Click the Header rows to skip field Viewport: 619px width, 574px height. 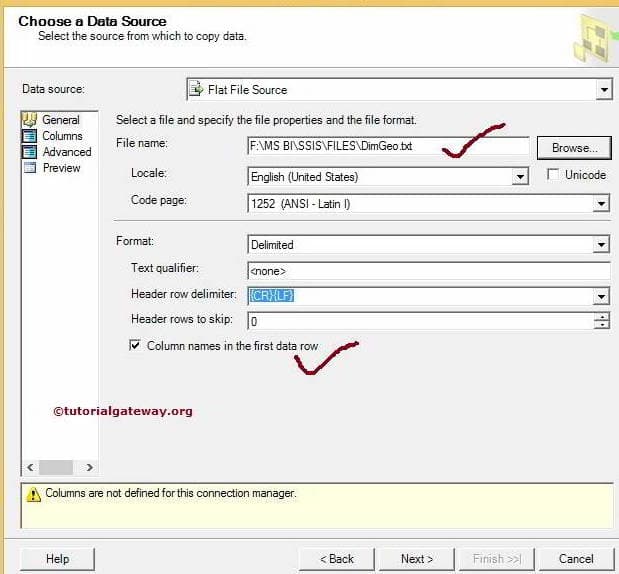[420, 321]
